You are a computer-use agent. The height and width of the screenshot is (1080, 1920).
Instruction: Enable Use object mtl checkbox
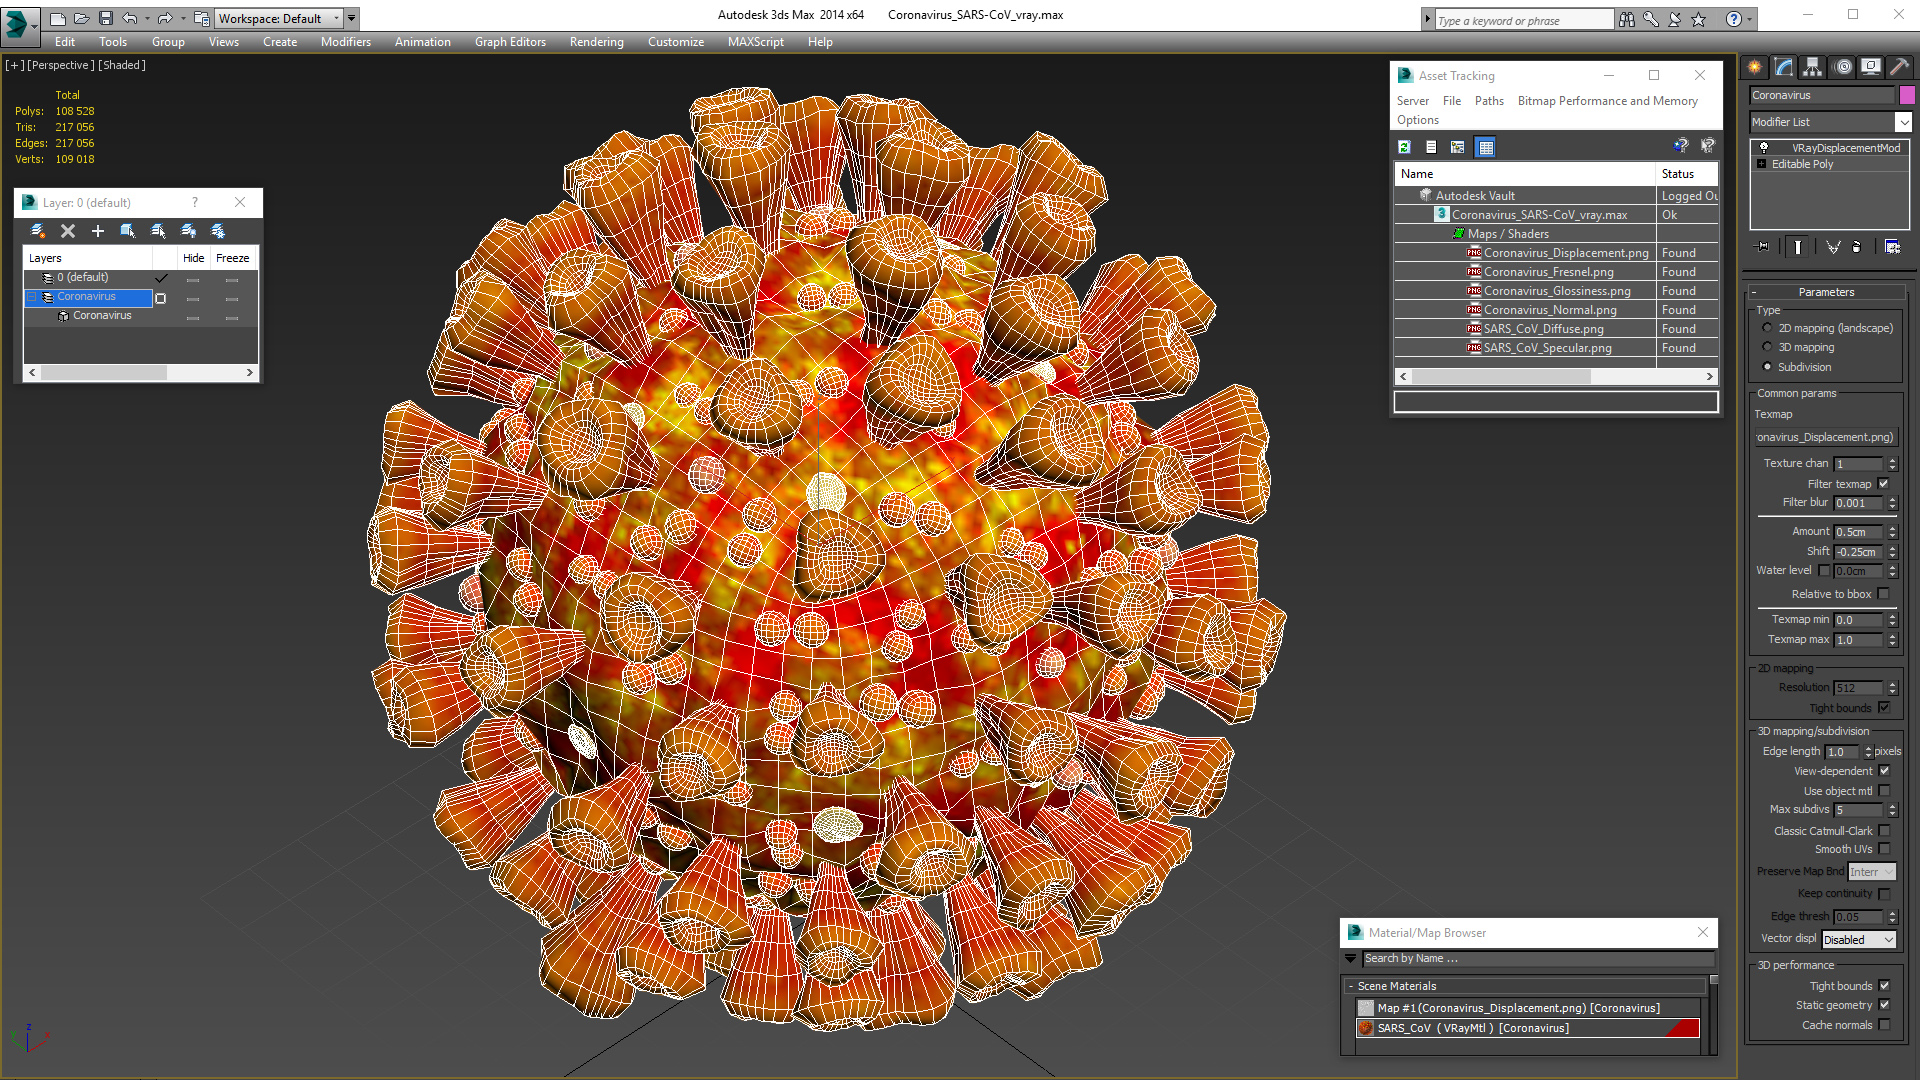point(1884,791)
